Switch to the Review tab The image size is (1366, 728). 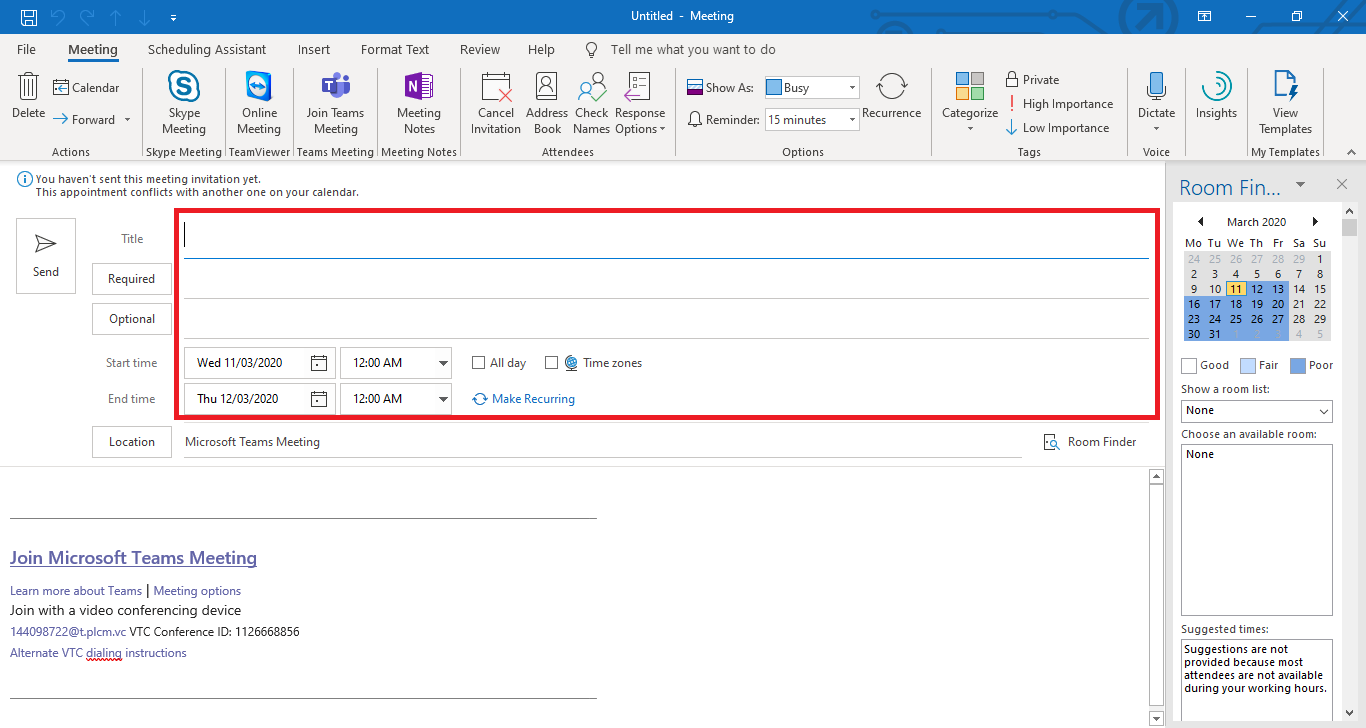pyautogui.click(x=480, y=50)
